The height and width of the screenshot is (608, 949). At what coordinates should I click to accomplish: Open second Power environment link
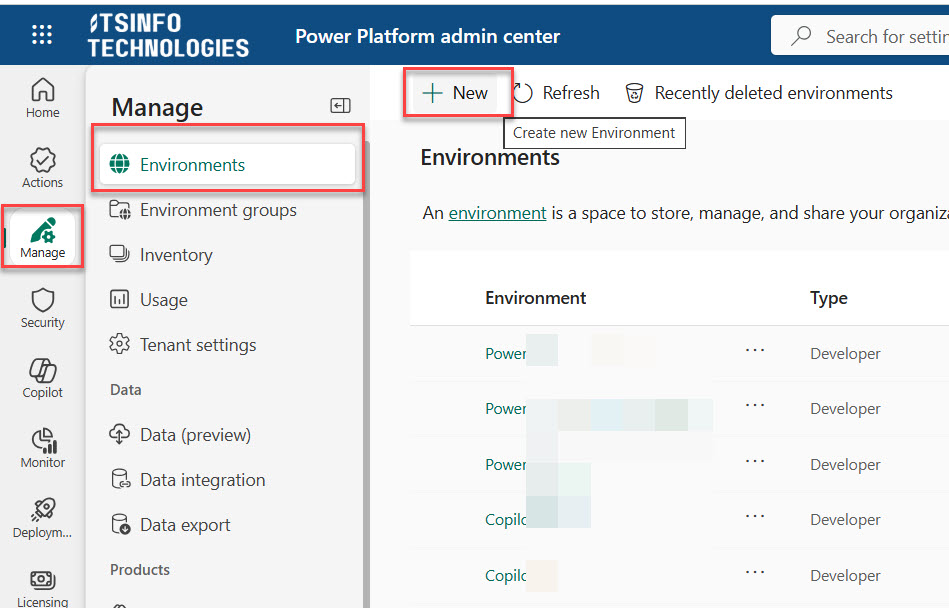tap(505, 409)
